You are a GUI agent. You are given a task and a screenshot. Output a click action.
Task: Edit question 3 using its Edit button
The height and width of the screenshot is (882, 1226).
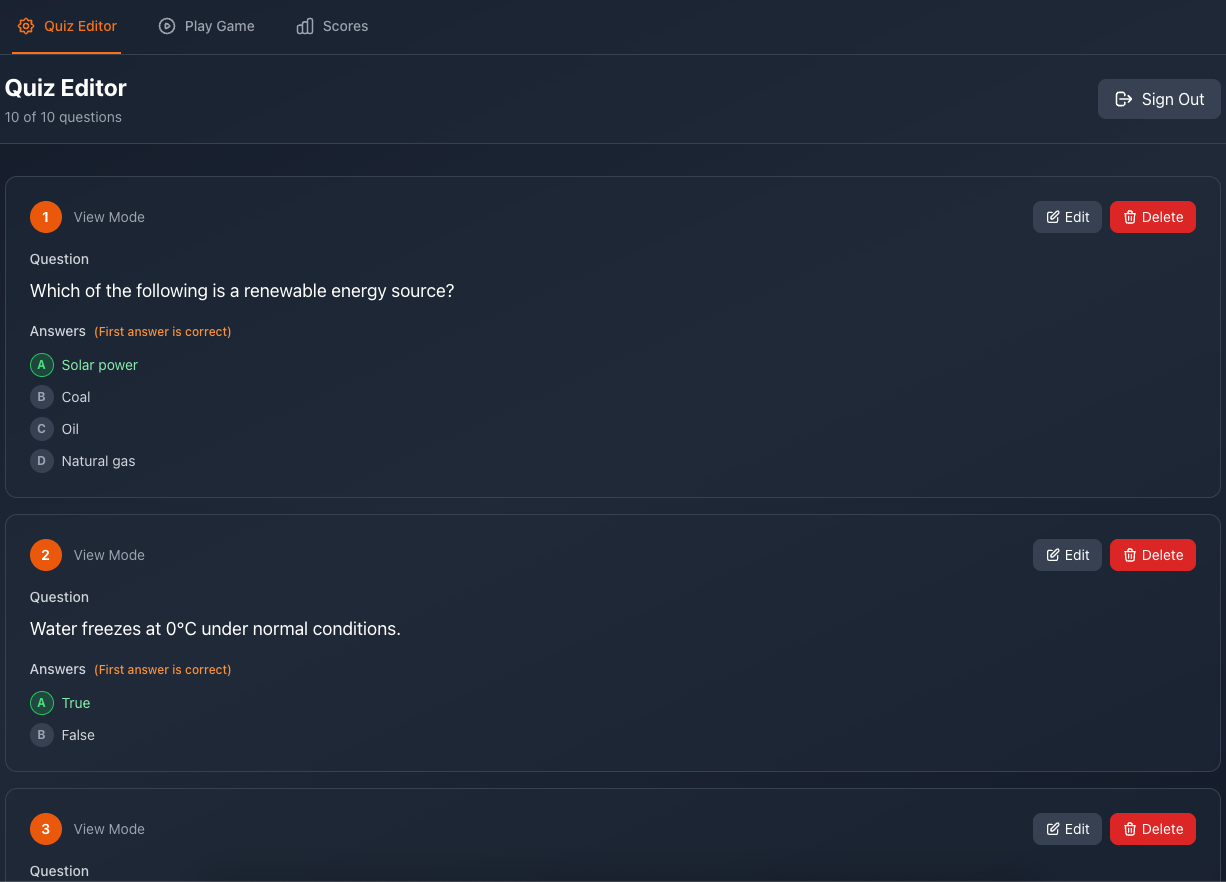pyautogui.click(x=1067, y=829)
